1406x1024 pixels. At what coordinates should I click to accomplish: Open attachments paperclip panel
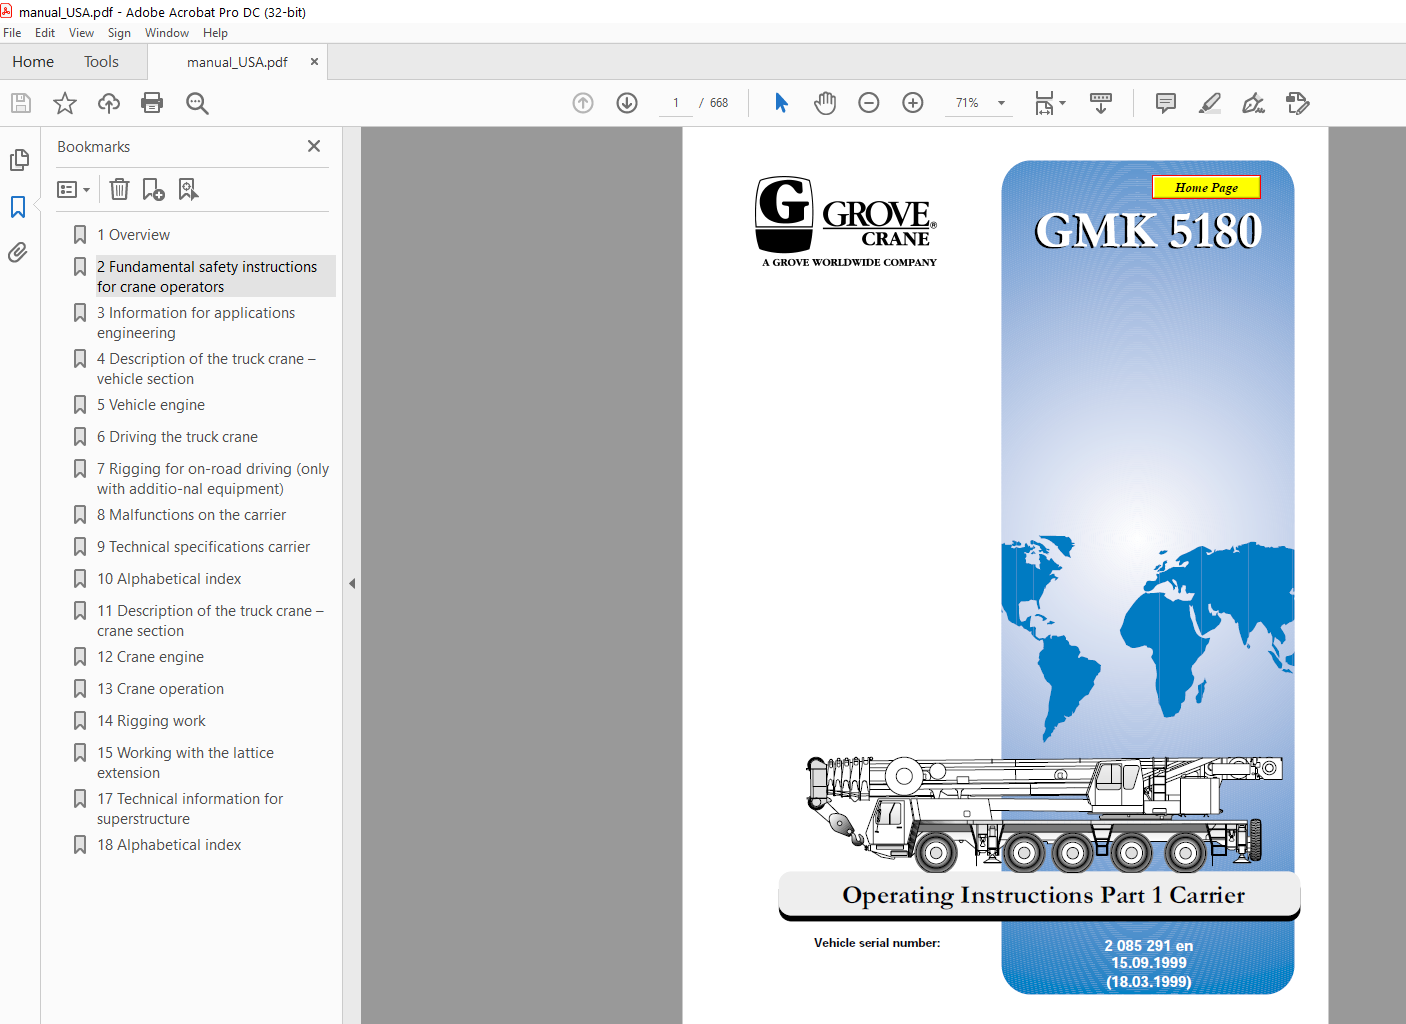pos(18,253)
